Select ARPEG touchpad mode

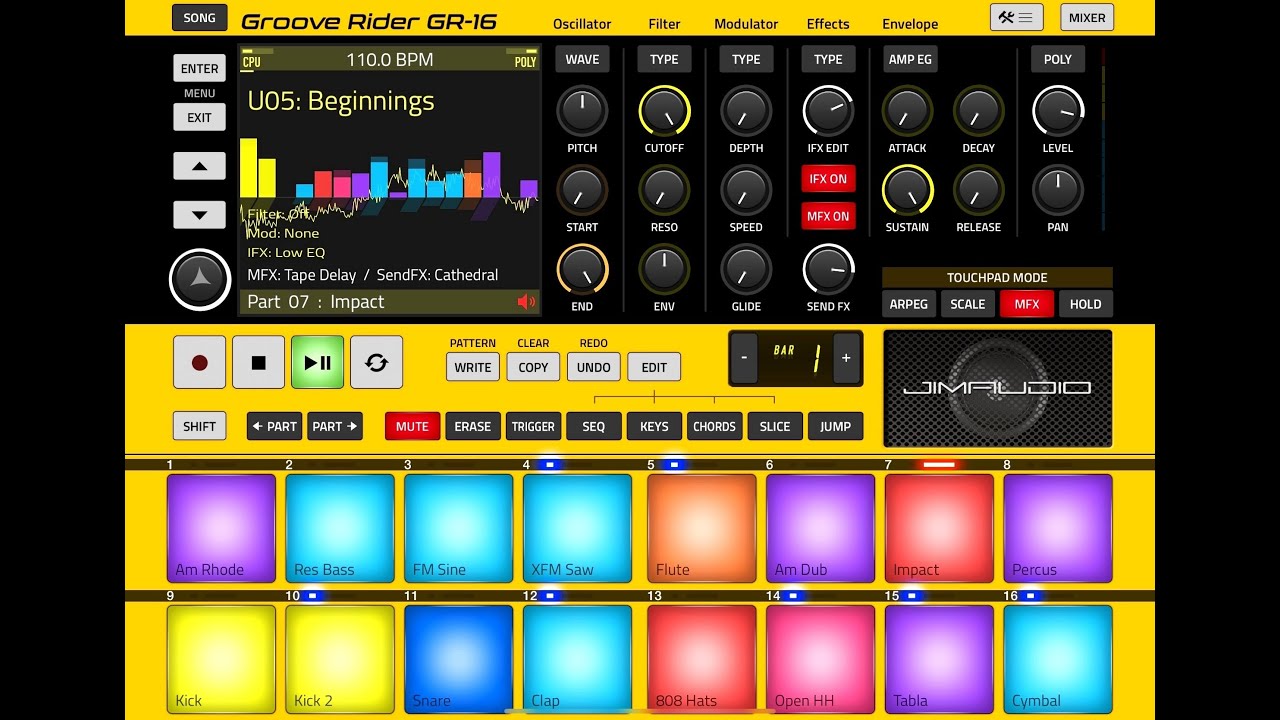(x=909, y=304)
